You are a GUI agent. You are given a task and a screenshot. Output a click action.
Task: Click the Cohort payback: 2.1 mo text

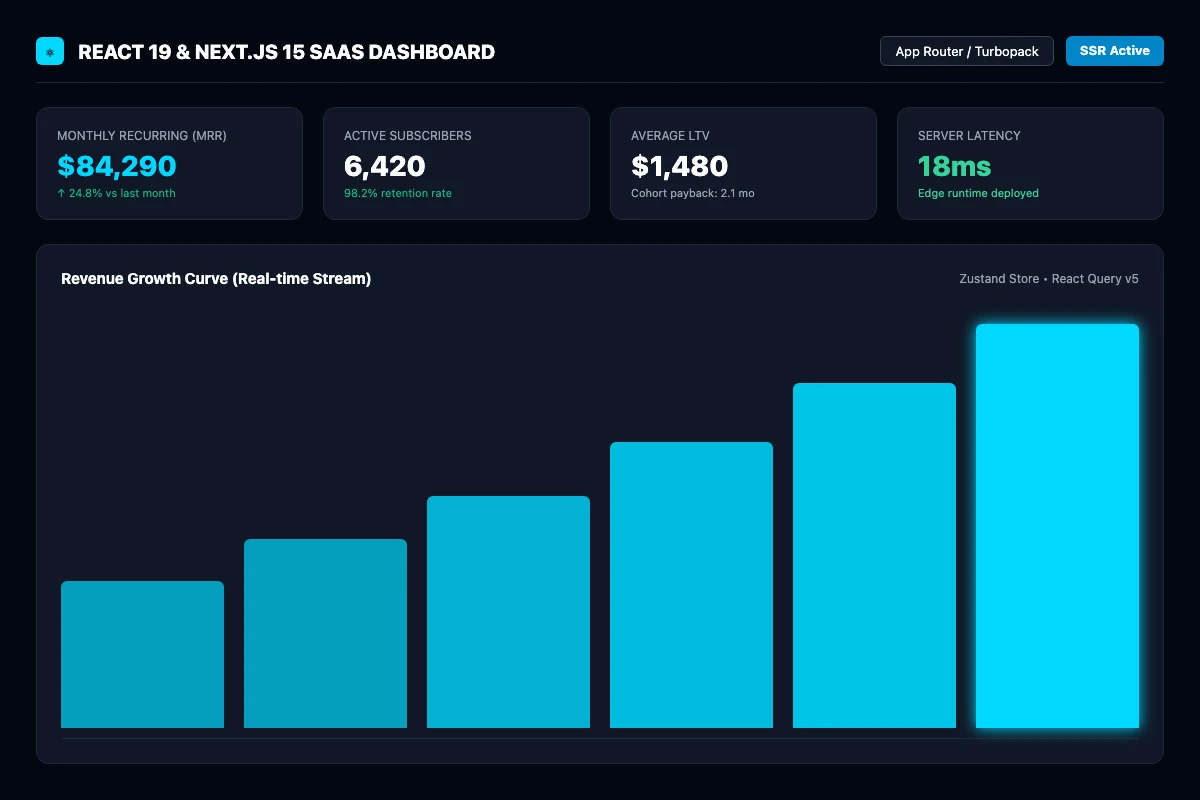(x=693, y=193)
